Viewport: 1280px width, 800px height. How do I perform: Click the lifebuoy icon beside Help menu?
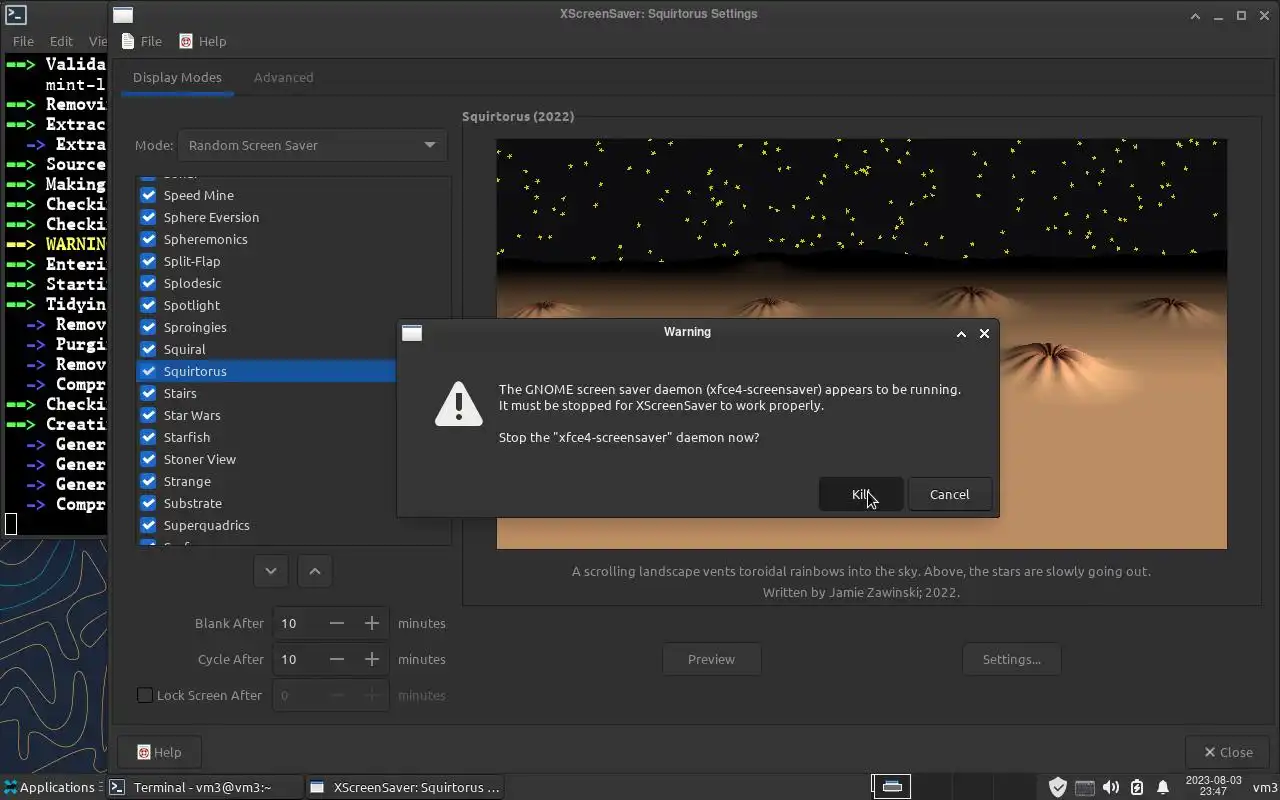[186, 41]
